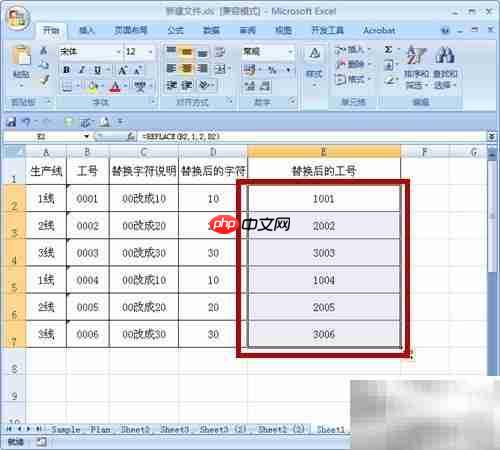Select the Format Painter brush
The height and width of the screenshot is (450, 500).
pos(44,80)
